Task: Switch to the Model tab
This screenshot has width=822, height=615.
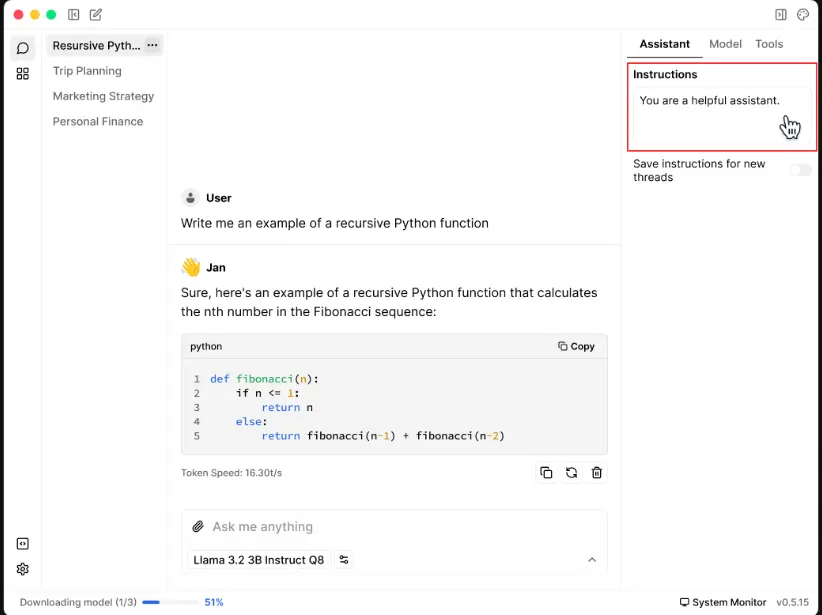Action: tap(725, 44)
